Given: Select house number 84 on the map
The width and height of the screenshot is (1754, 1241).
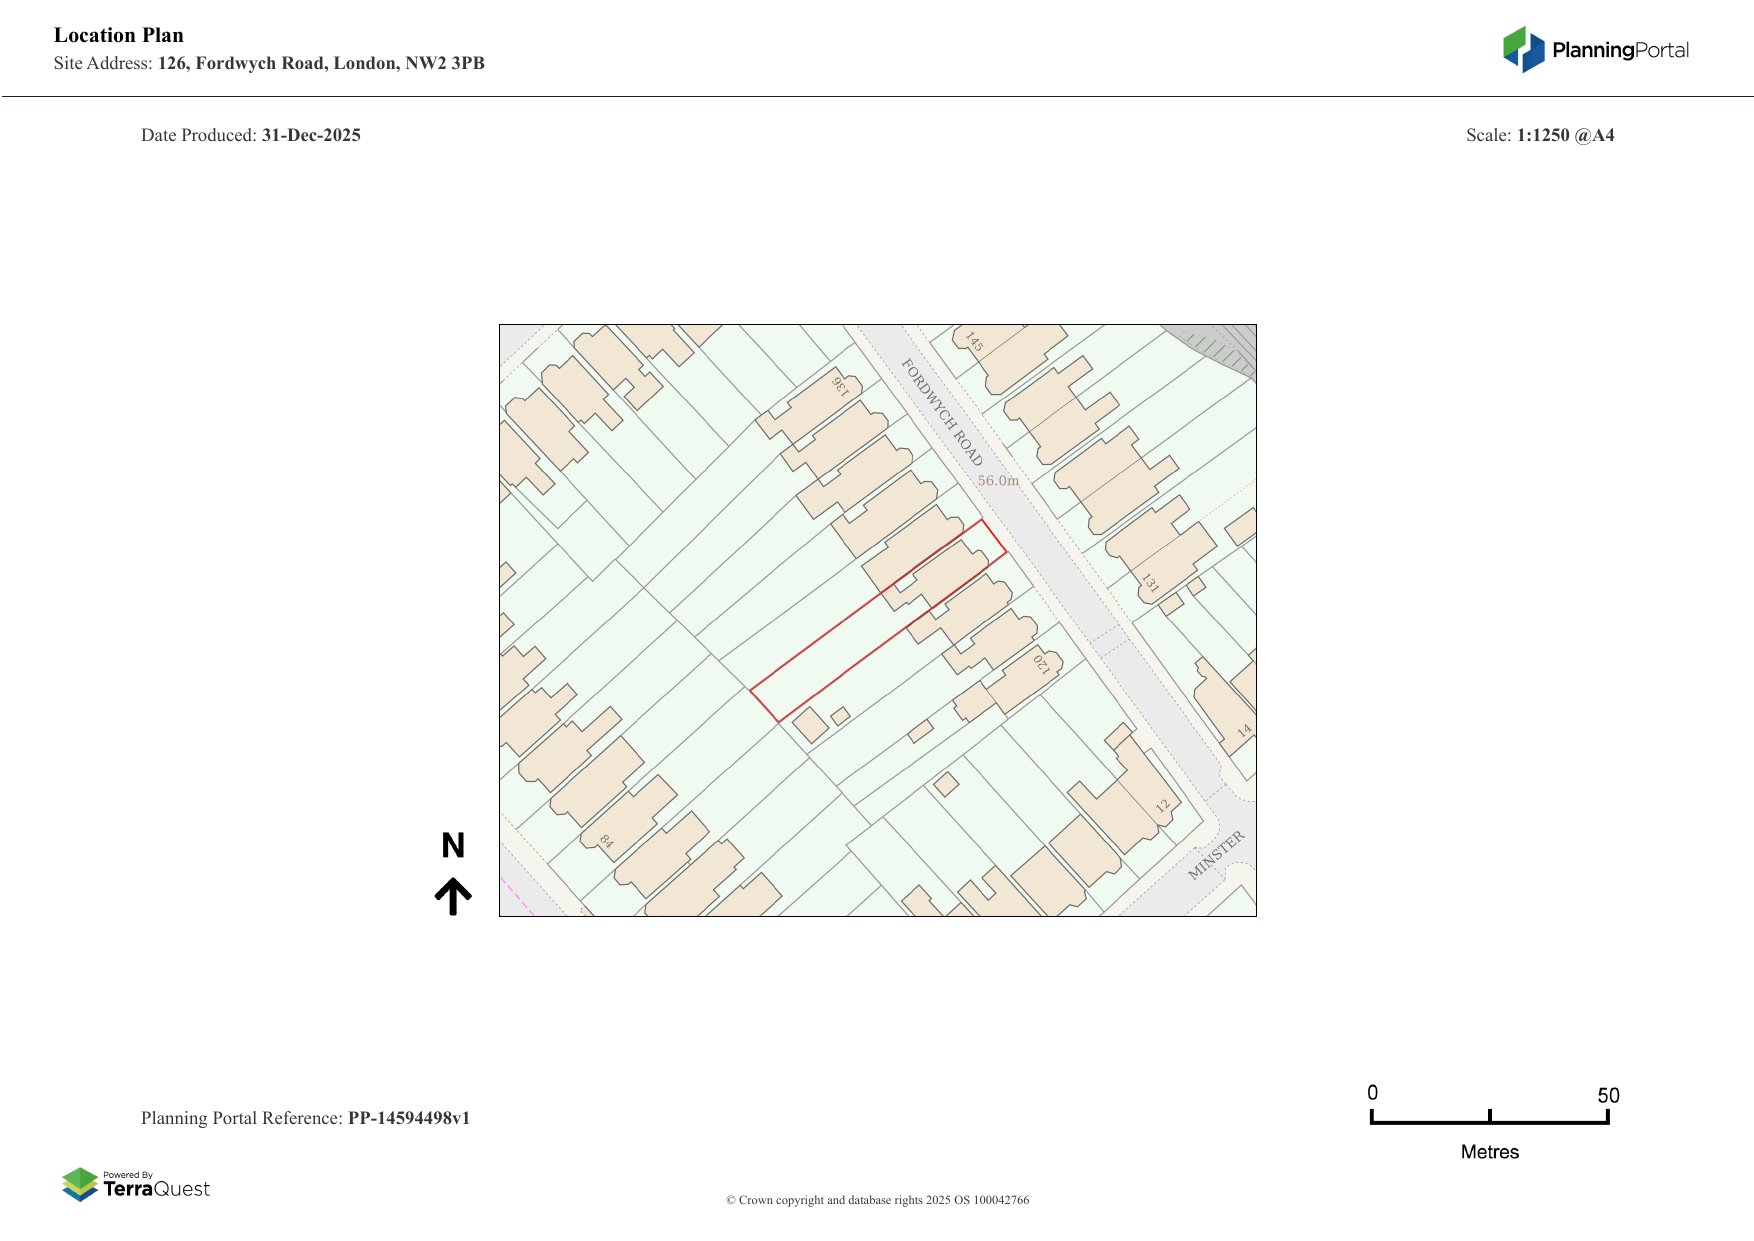Looking at the screenshot, I should (x=606, y=841).
